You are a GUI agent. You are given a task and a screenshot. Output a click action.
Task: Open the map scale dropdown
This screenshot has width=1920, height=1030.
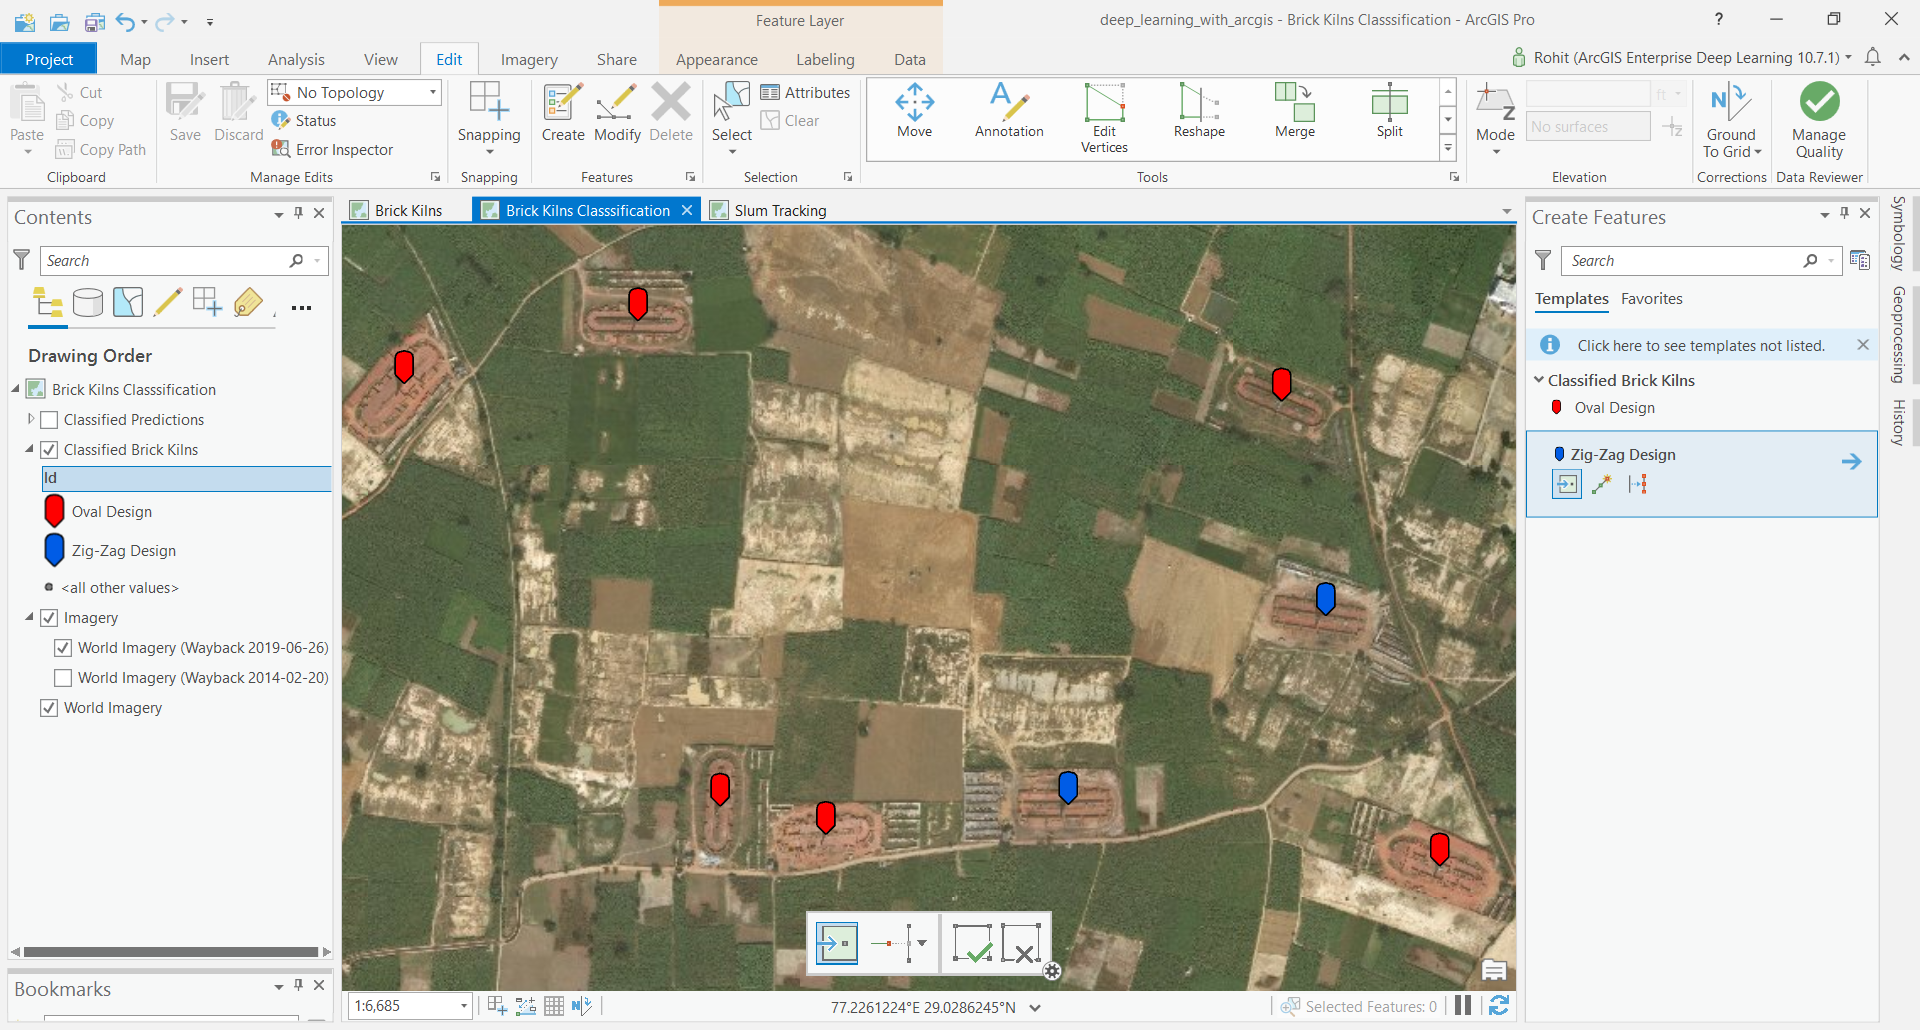464,1006
